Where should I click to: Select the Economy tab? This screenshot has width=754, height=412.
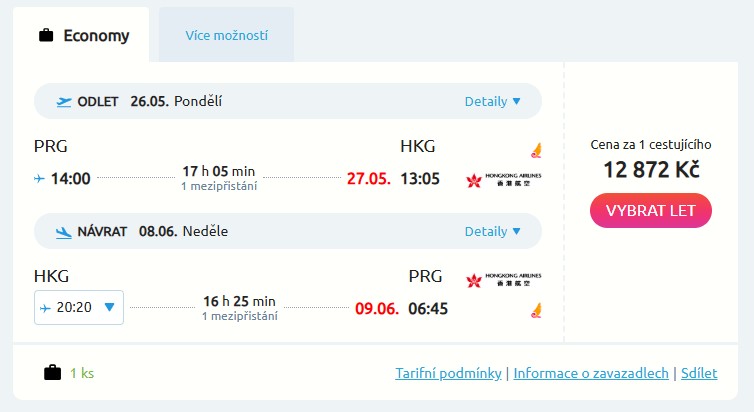[x=84, y=36]
